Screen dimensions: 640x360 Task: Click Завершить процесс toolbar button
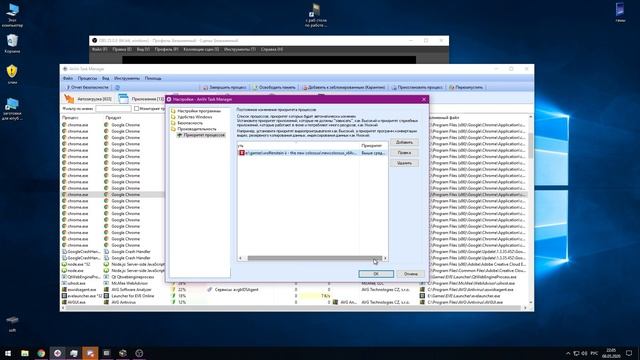tap(224, 87)
